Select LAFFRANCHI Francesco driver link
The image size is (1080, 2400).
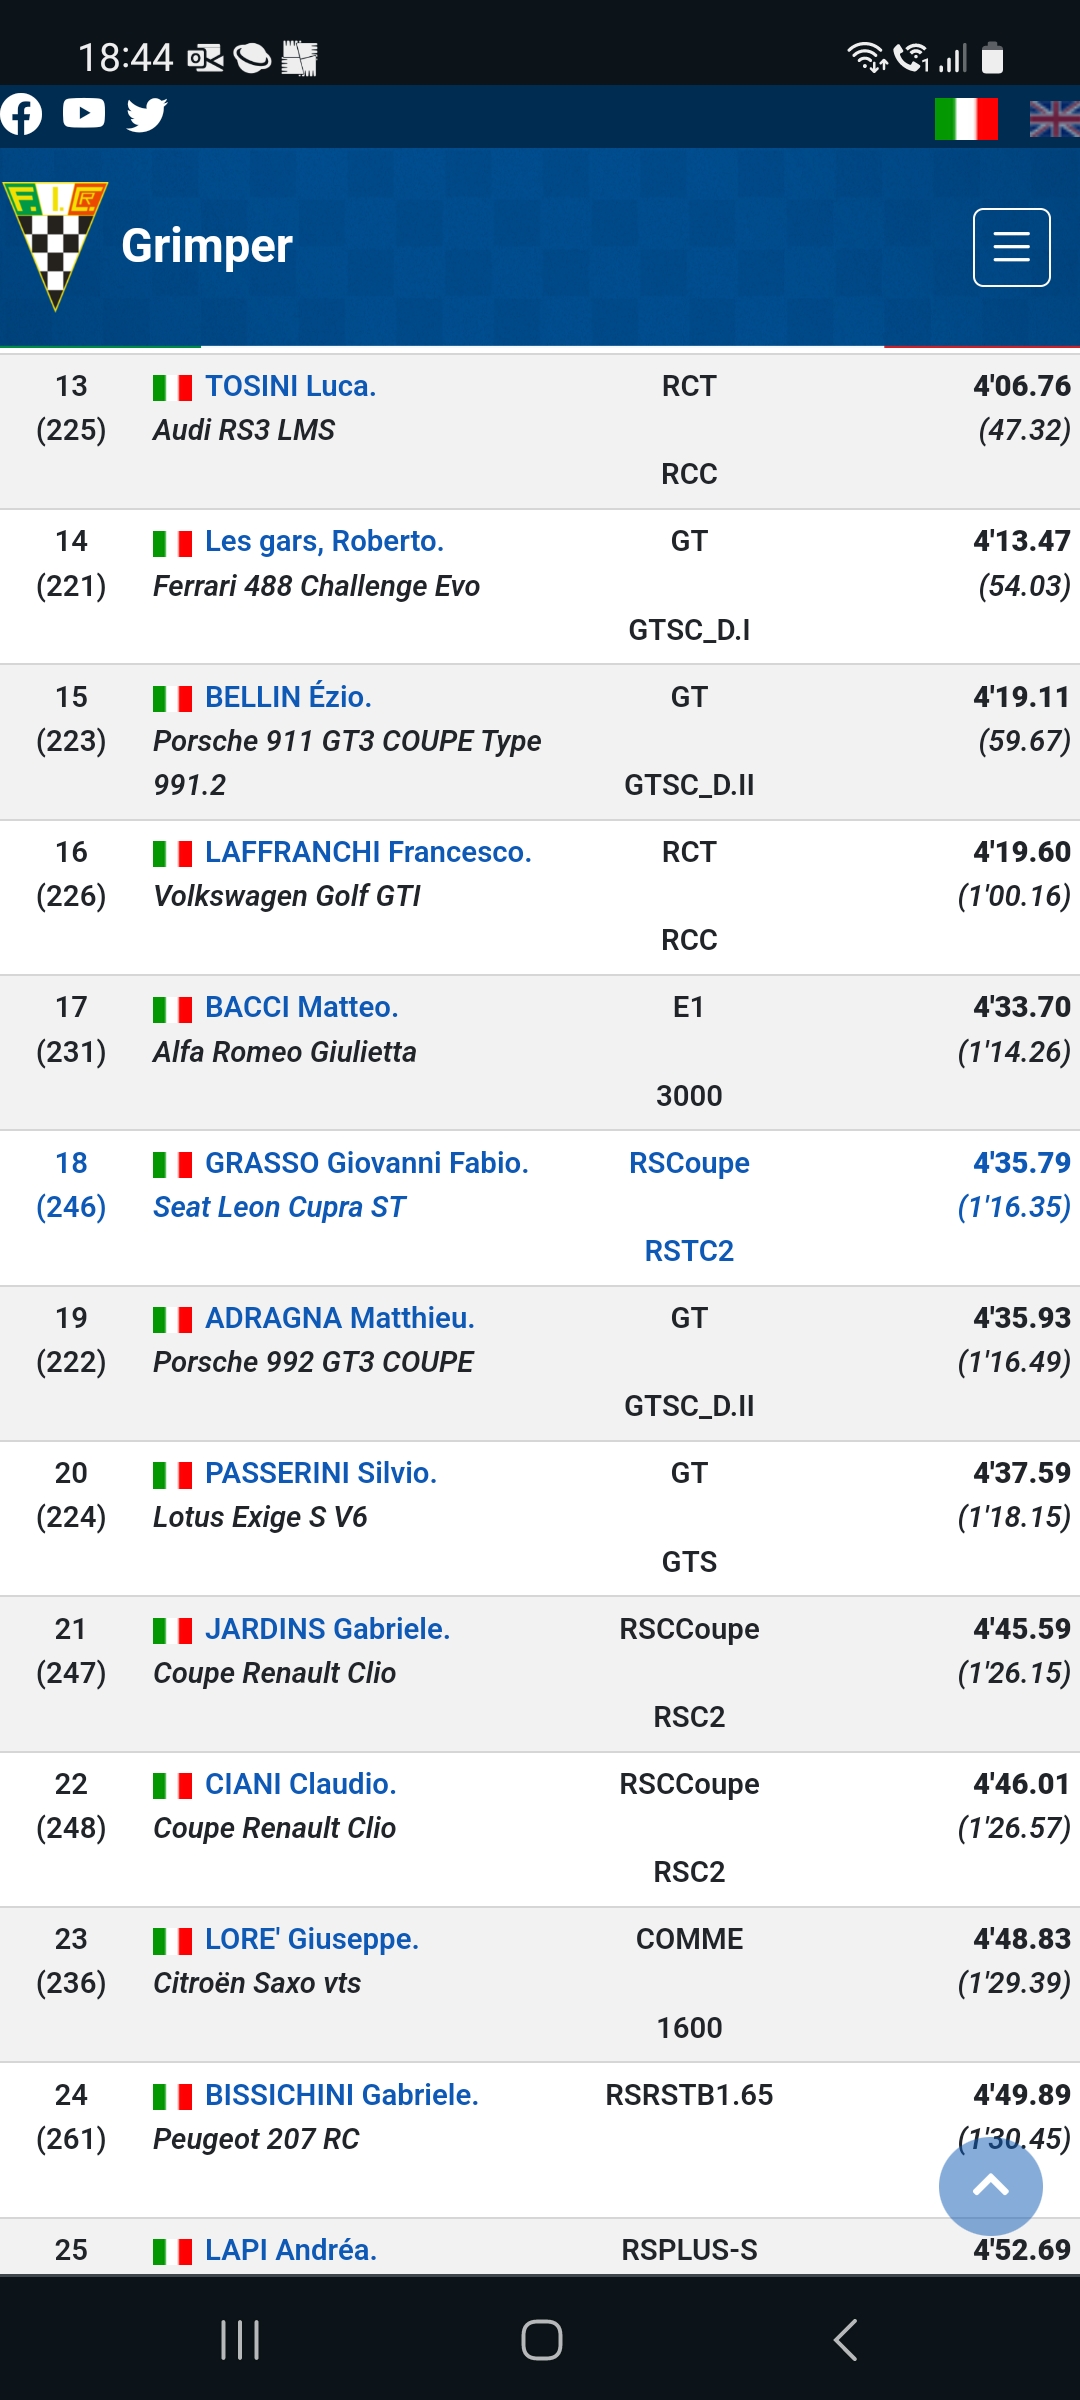point(368,852)
